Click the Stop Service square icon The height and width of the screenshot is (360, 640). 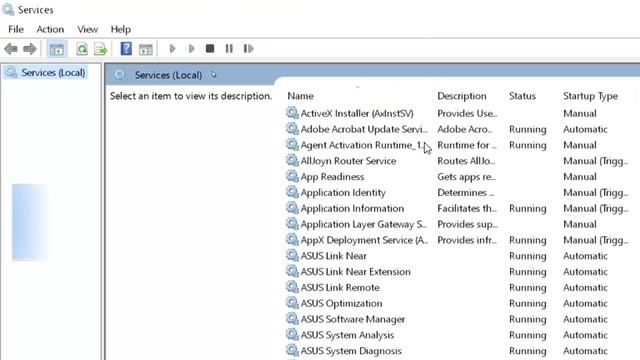point(210,49)
